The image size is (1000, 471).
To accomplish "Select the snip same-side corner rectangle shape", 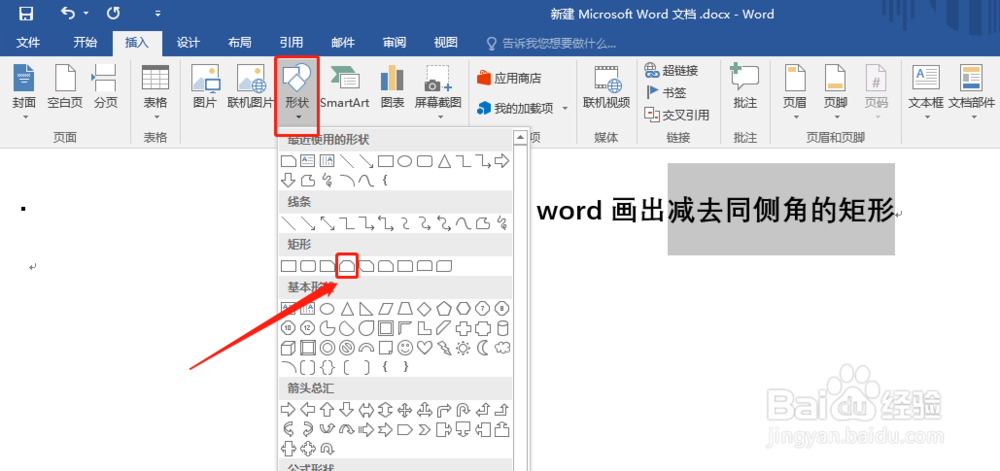I will coord(347,266).
